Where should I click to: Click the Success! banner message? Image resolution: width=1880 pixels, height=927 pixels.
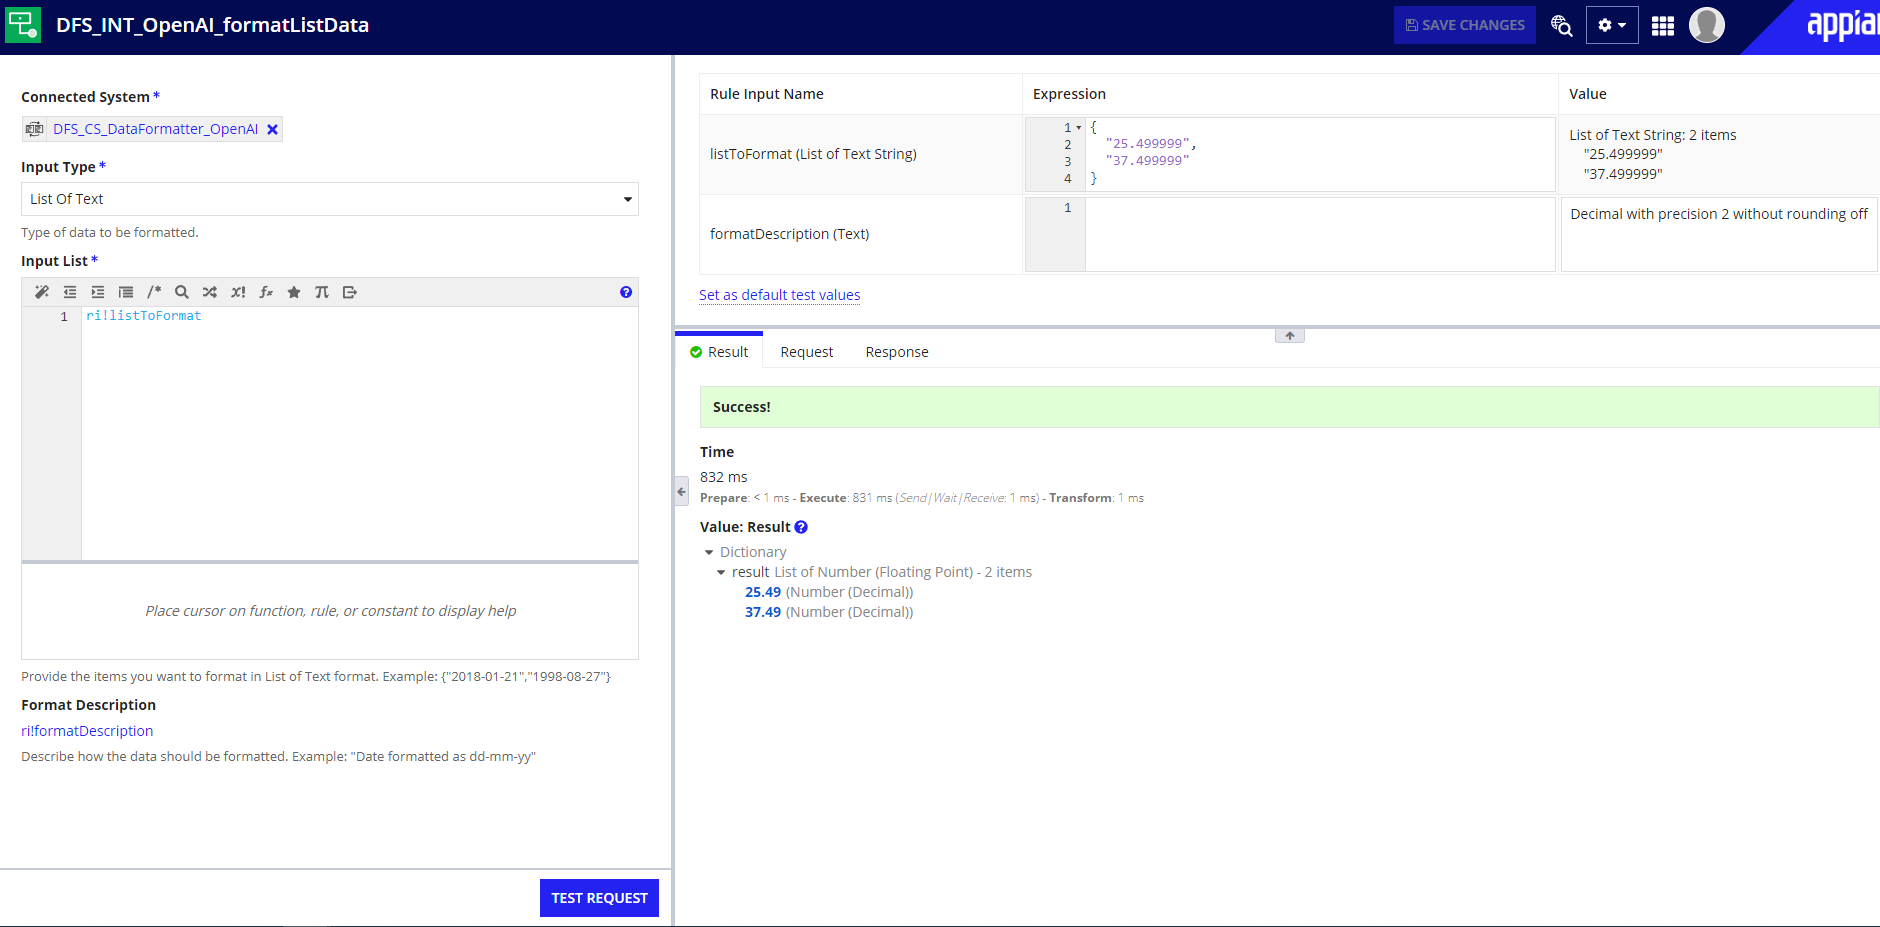[1289, 407]
